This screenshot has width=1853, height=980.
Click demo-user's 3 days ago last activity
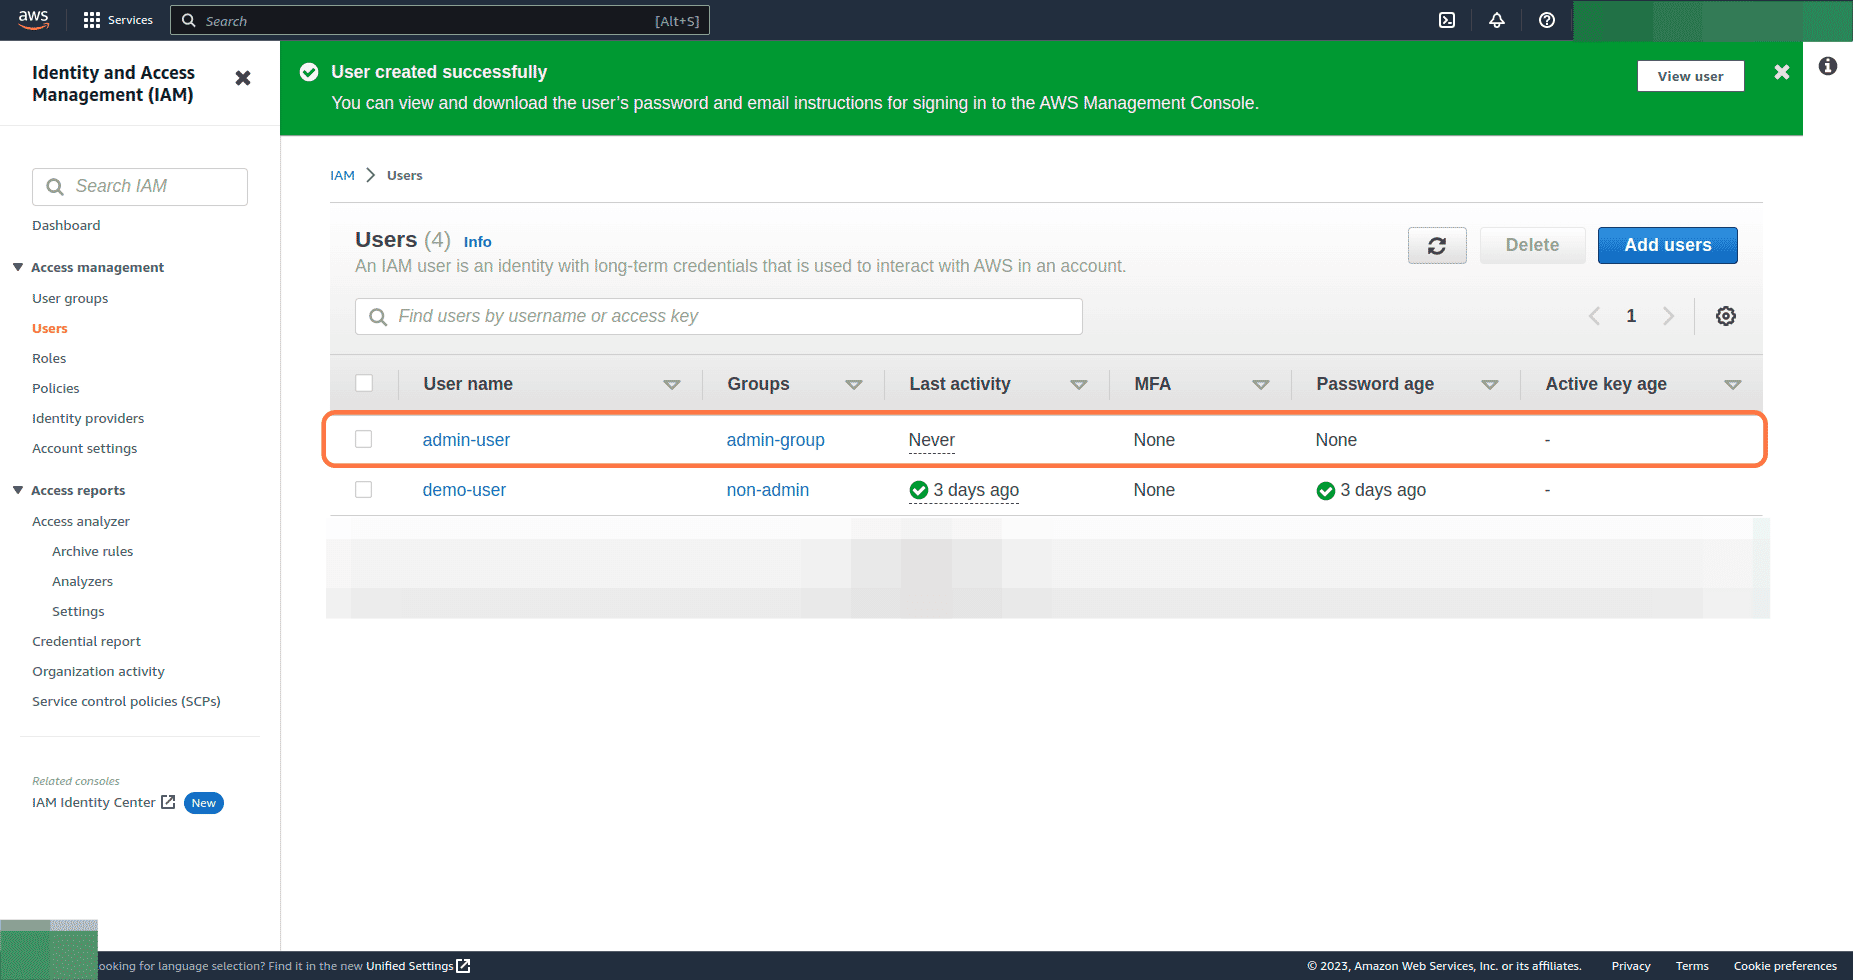(x=964, y=490)
